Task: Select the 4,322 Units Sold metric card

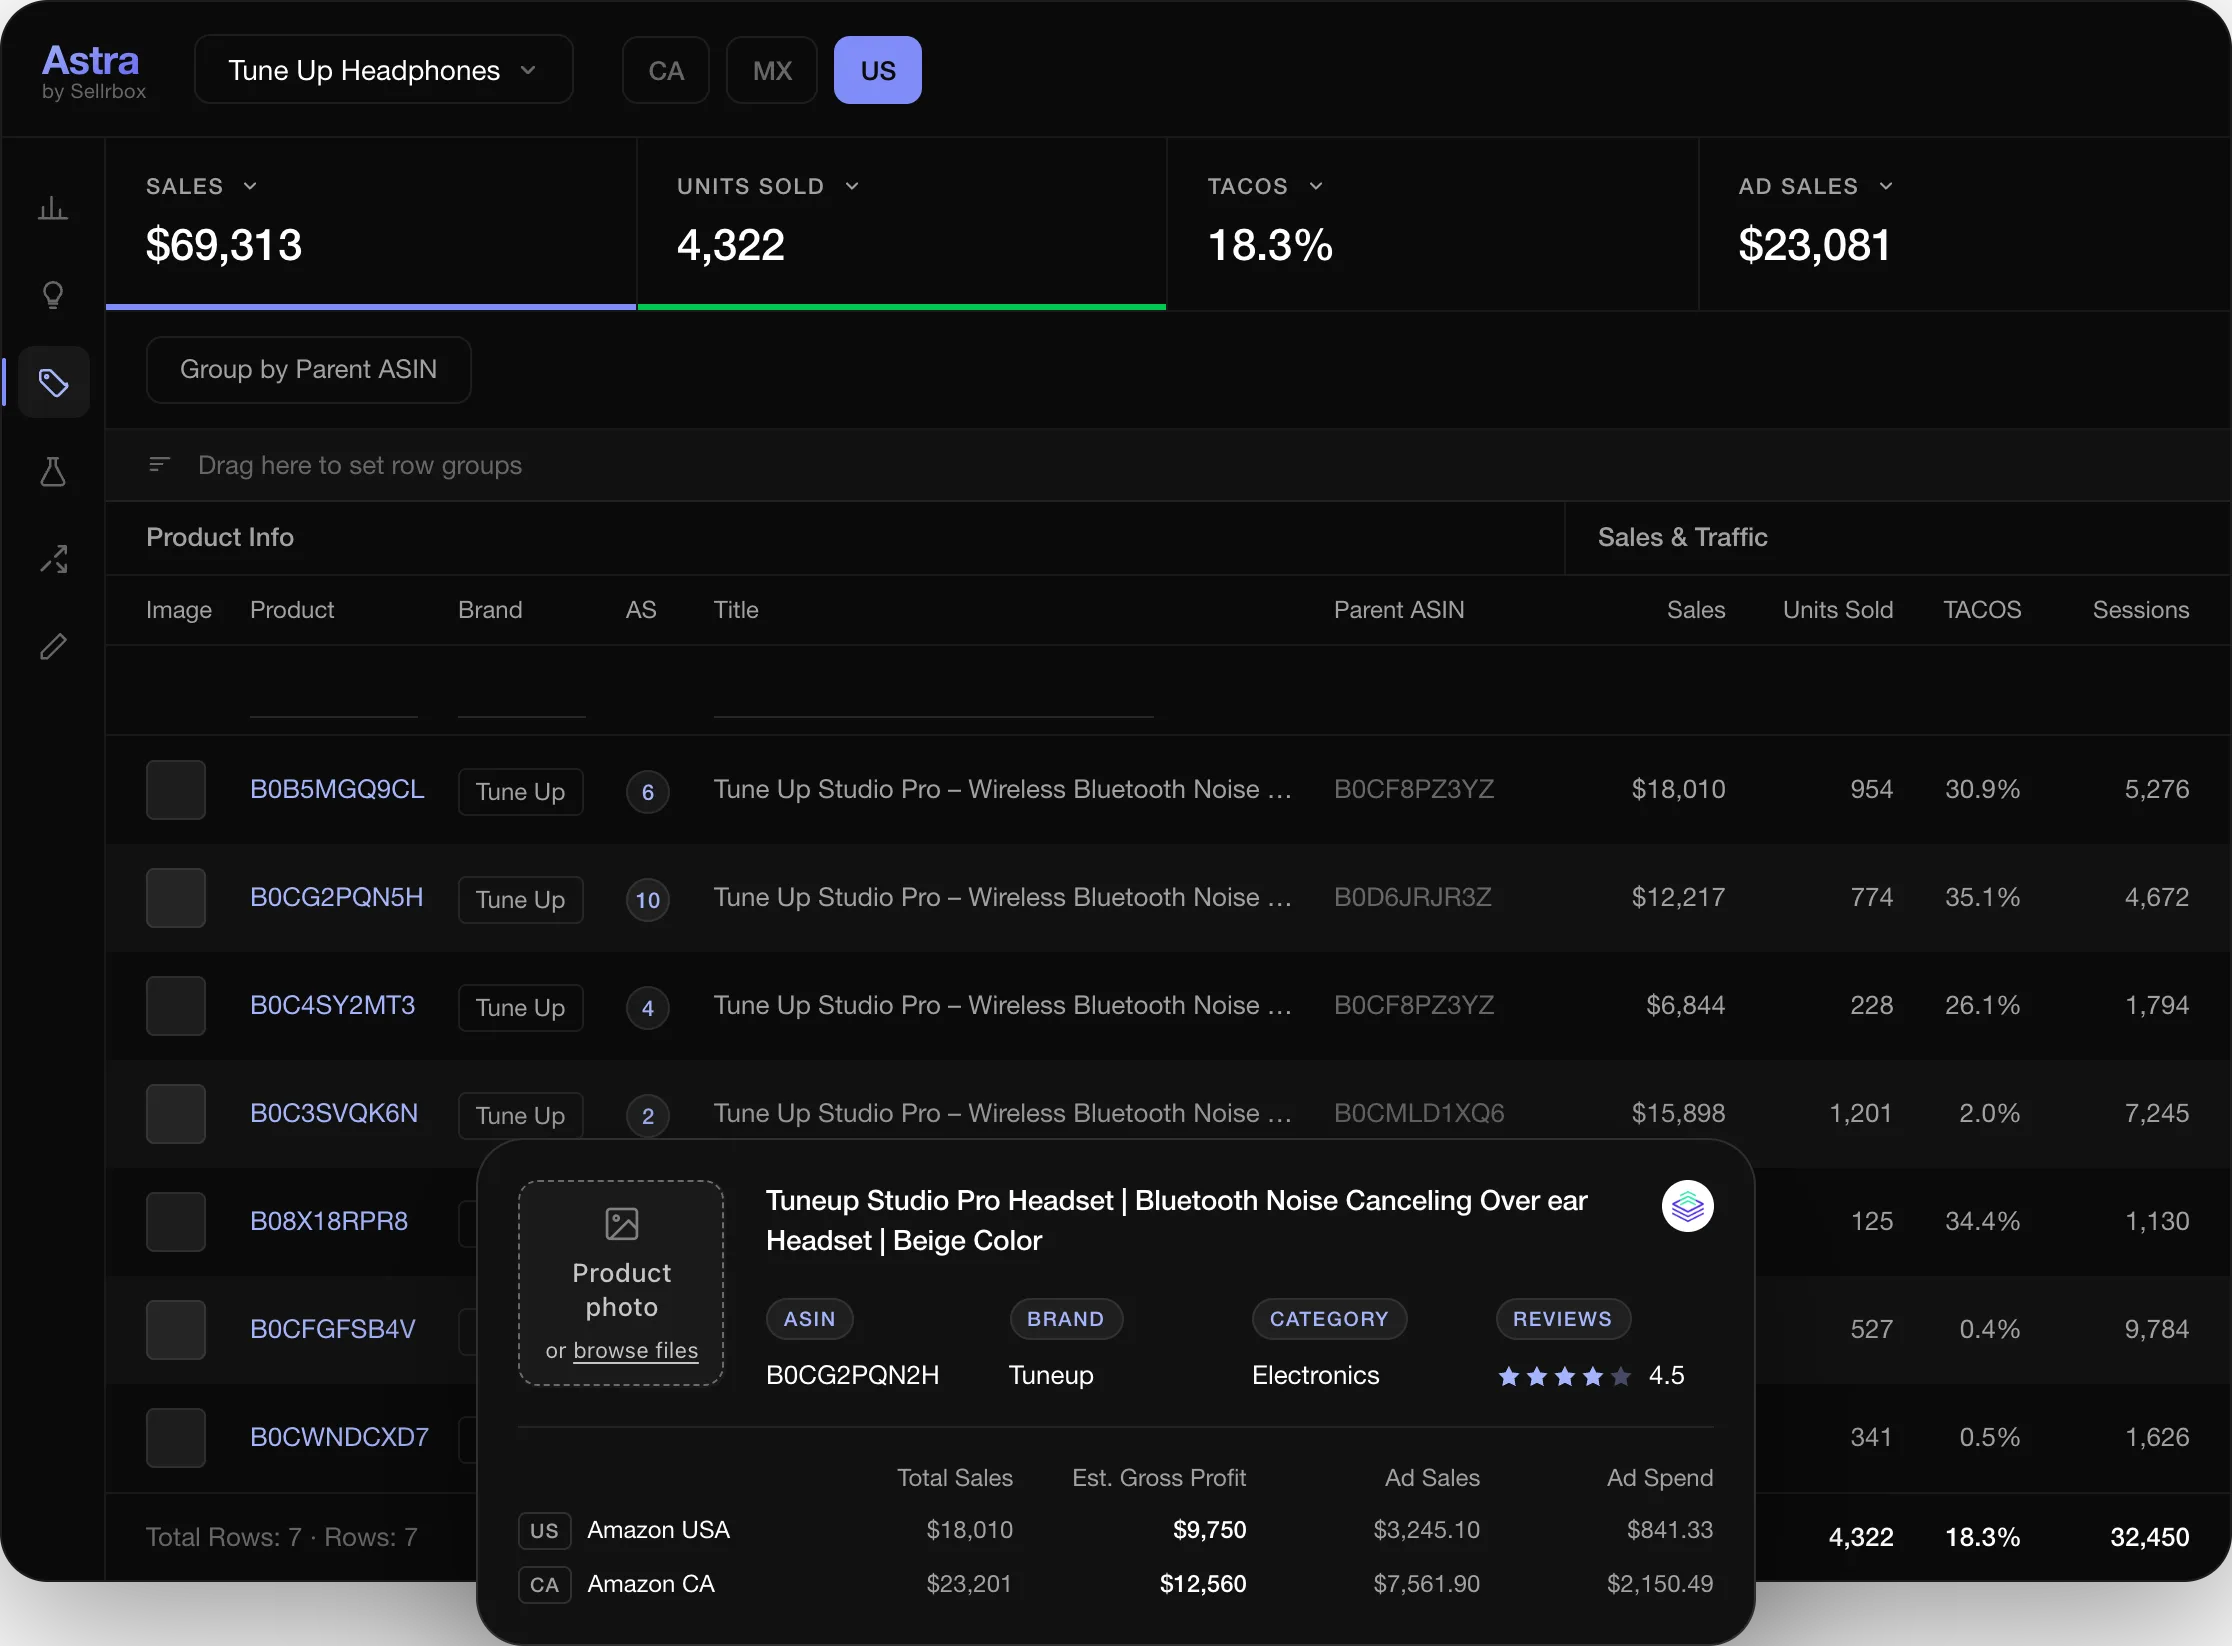Action: 902,224
